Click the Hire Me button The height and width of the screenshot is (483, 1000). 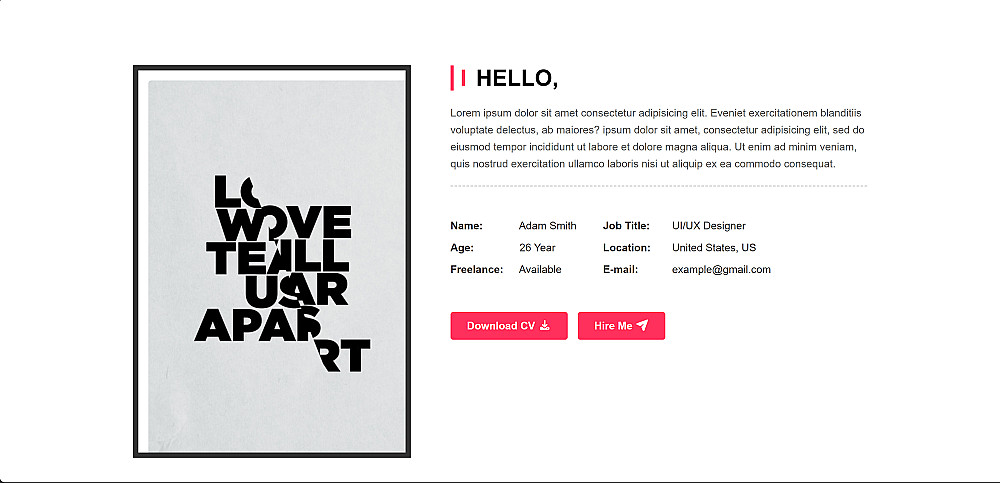pyautogui.click(x=621, y=325)
